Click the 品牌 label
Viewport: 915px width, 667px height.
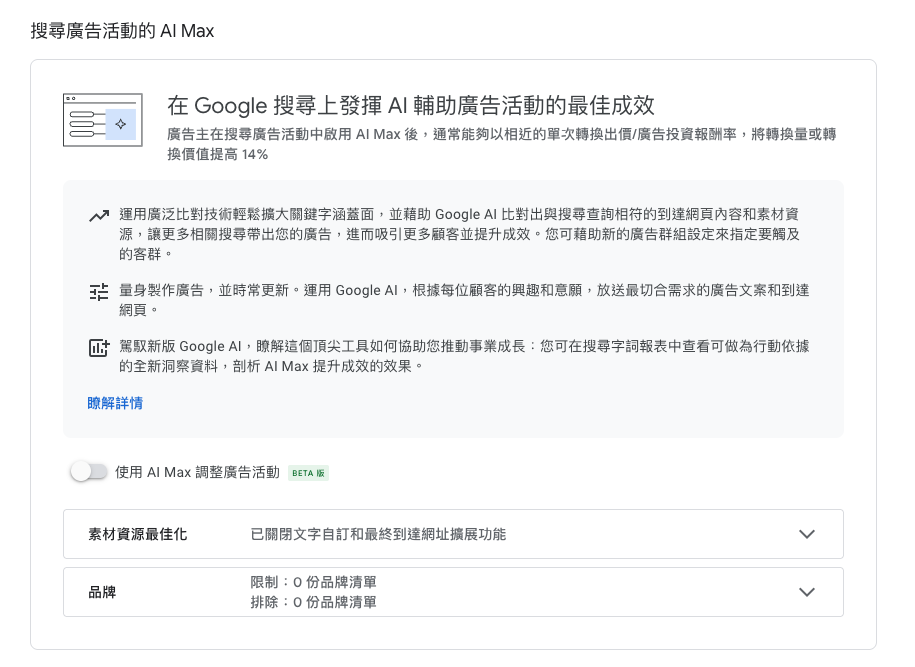pos(102,592)
